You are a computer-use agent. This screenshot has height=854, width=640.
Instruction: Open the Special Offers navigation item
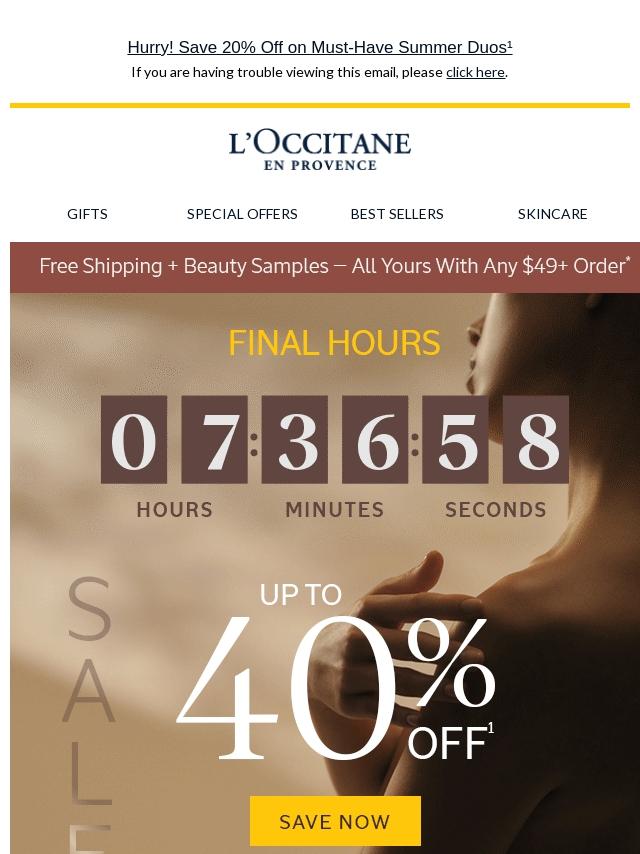click(242, 214)
